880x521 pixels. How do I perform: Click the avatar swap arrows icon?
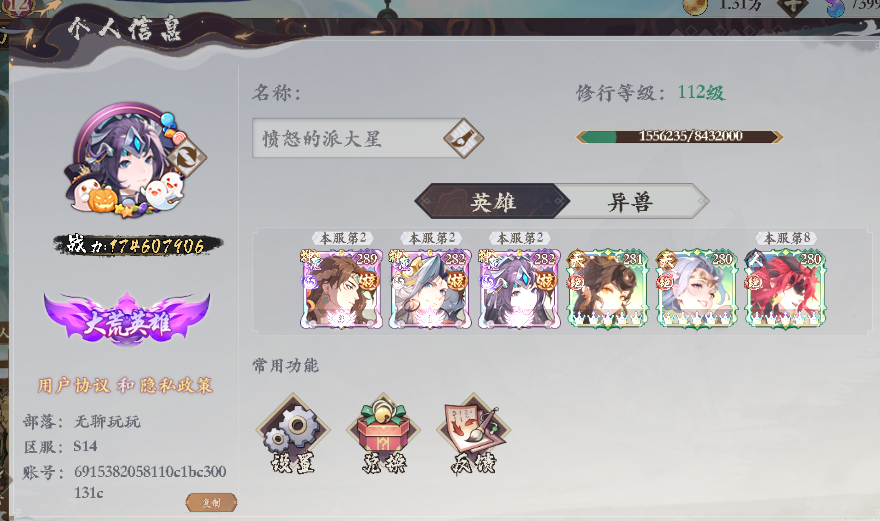coord(186,157)
